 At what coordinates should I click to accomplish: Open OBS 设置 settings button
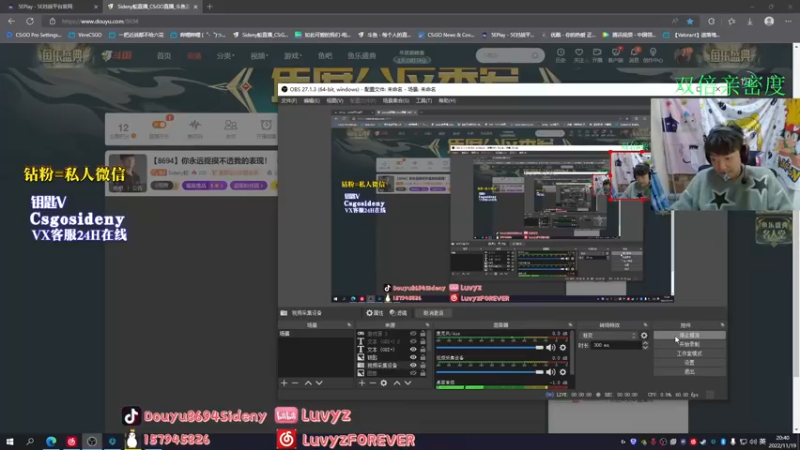pyautogui.click(x=689, y=363)
